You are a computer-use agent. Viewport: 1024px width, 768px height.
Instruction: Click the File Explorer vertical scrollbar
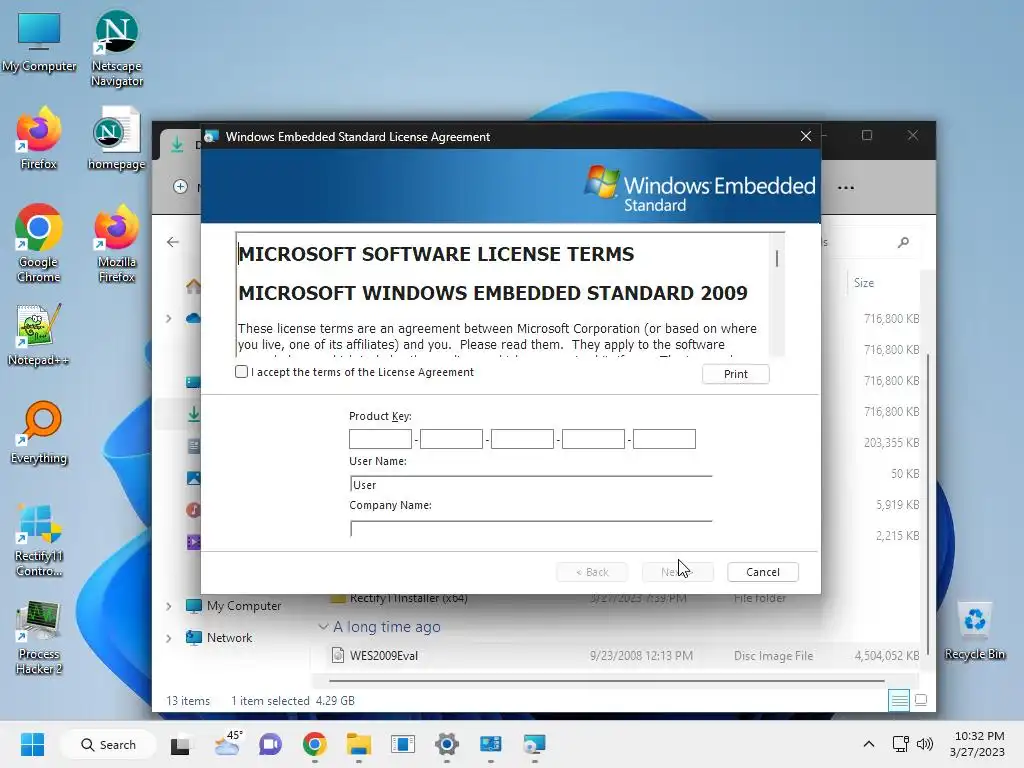click(x=927, y=502)
